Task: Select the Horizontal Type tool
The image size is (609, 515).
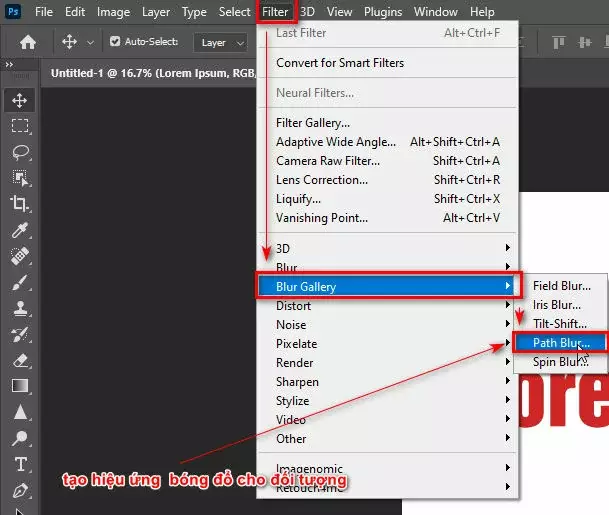Action: point(20,464)
